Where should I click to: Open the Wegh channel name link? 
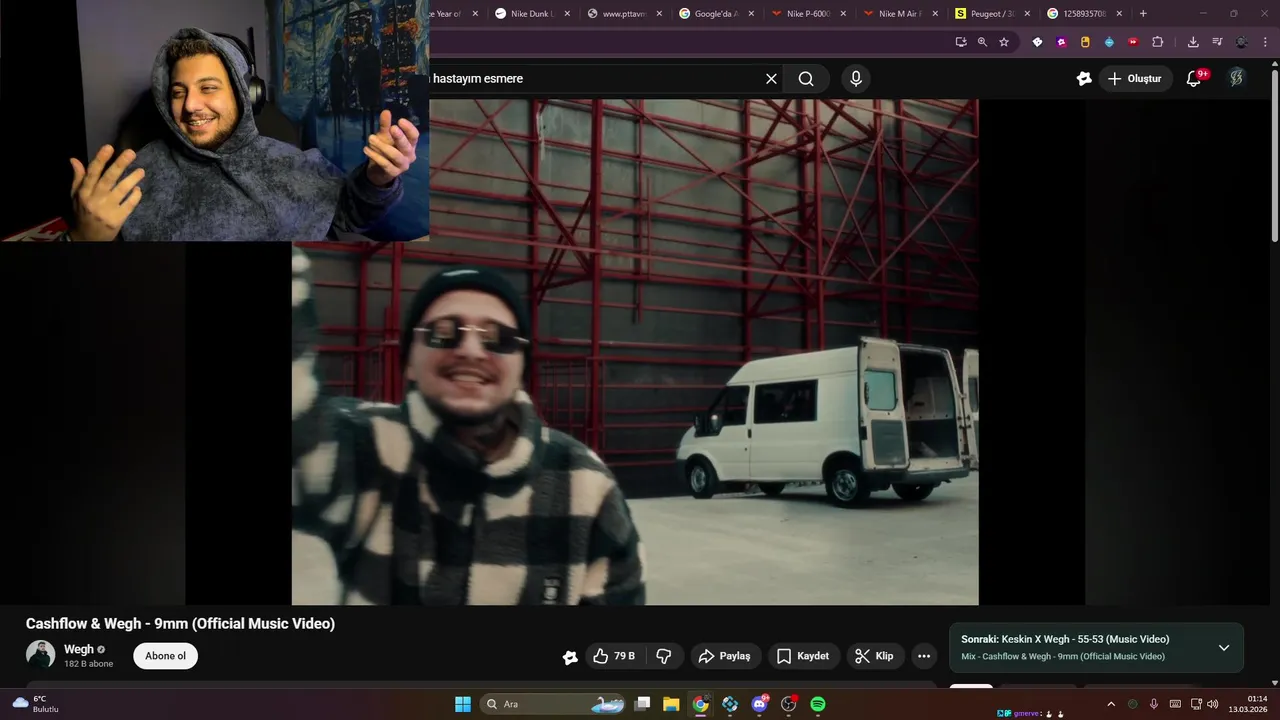click(x=78, y=649)
